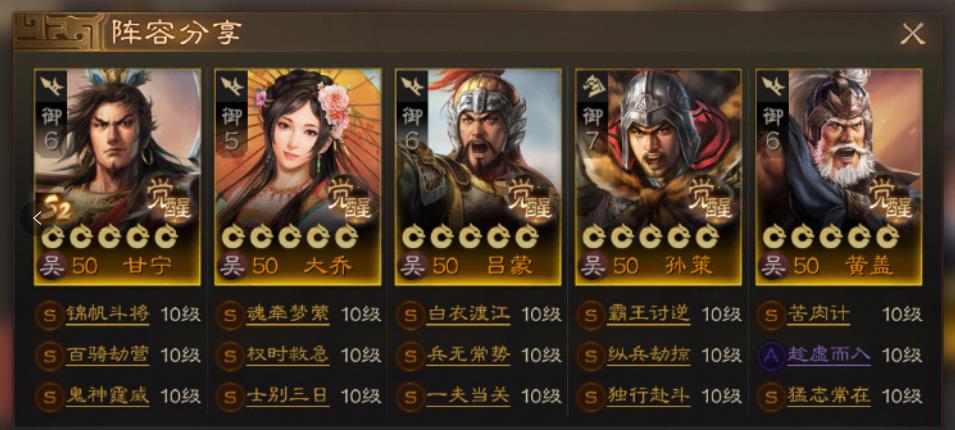Click the S-rank icon beside 锦帆斗将
The height and width of the screenshot is (430, 955).
point(50,315)
